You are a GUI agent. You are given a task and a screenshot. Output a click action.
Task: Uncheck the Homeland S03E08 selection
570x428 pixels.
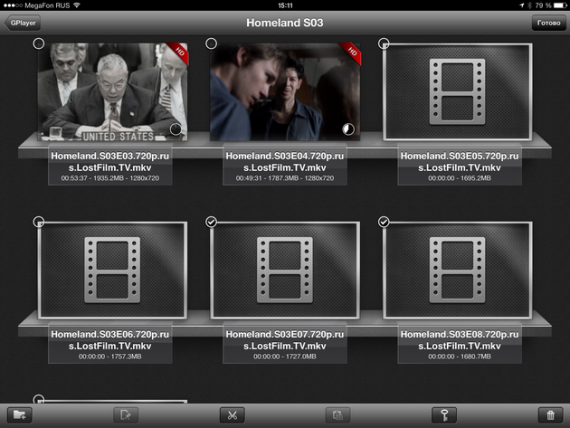click(384, 222)
